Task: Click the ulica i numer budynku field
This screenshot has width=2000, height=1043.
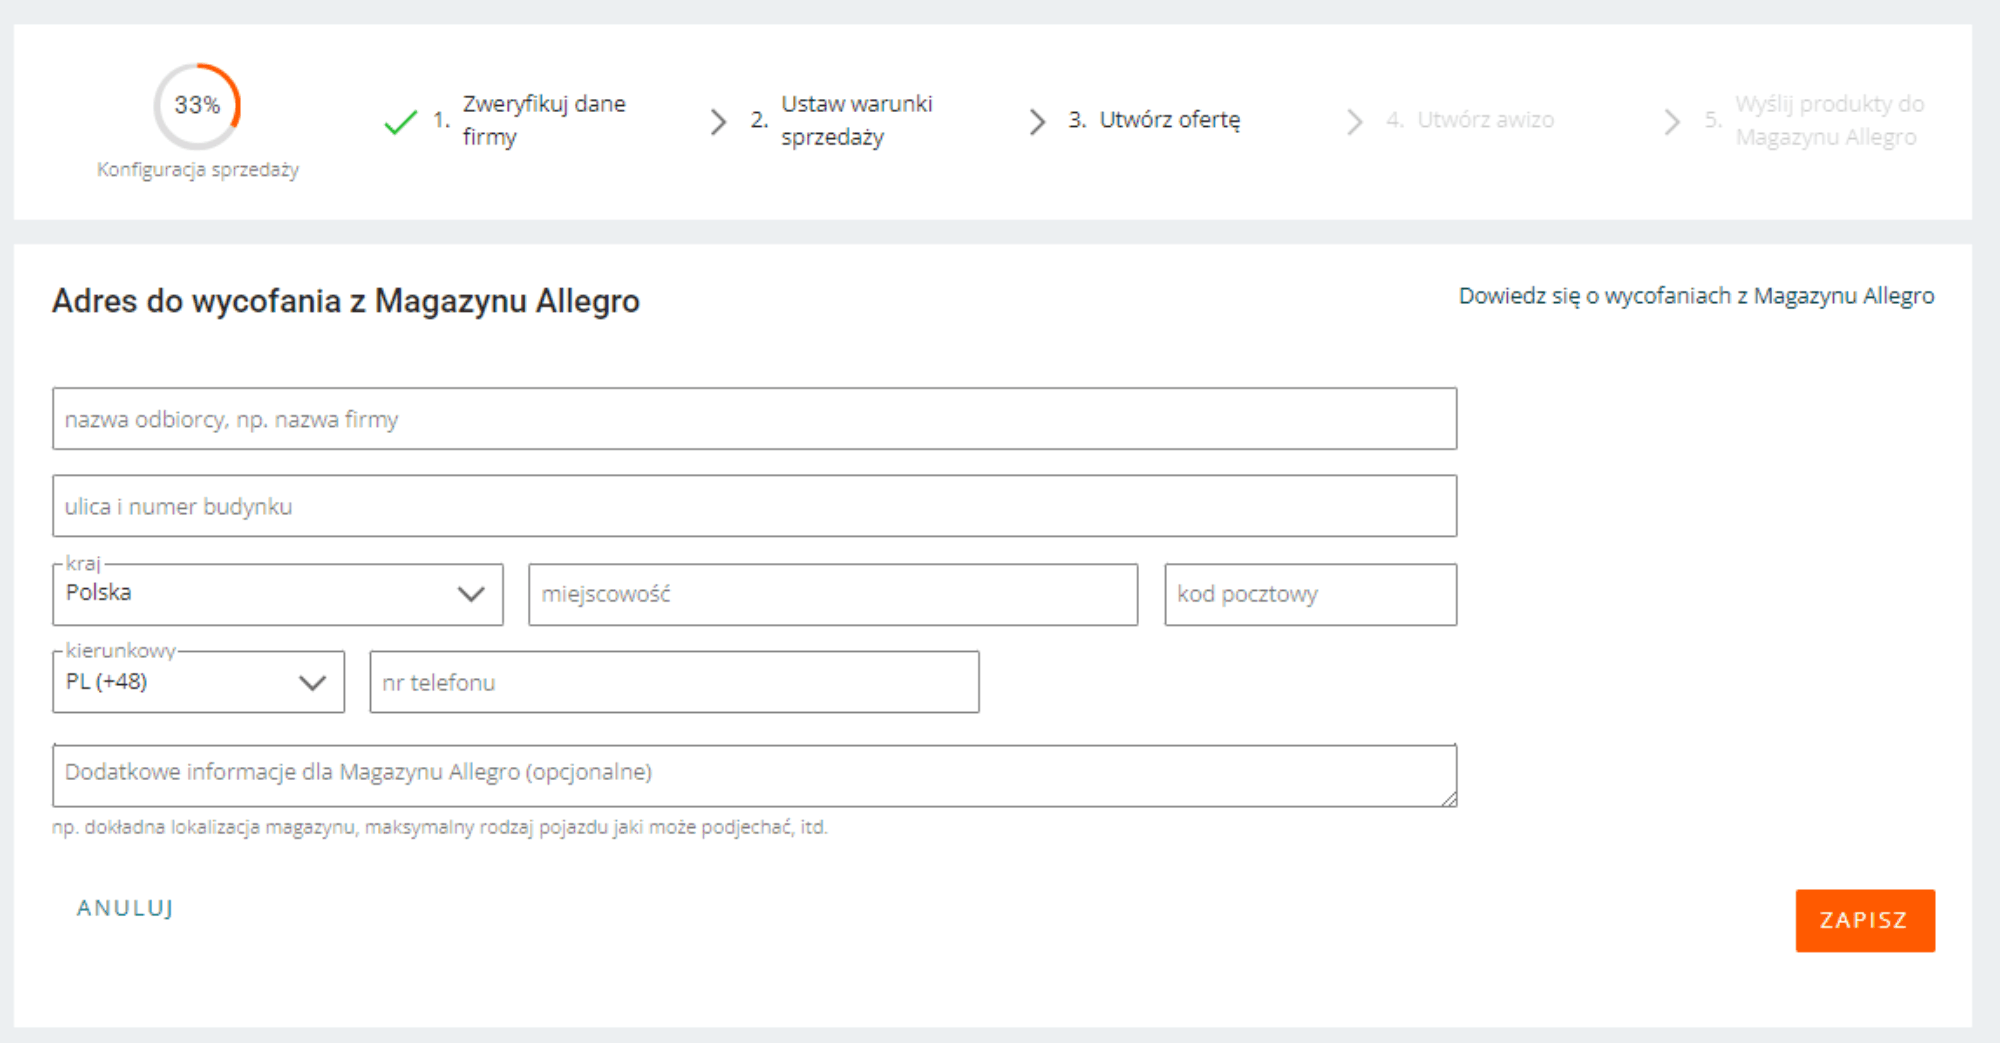Action: point(754,506)
